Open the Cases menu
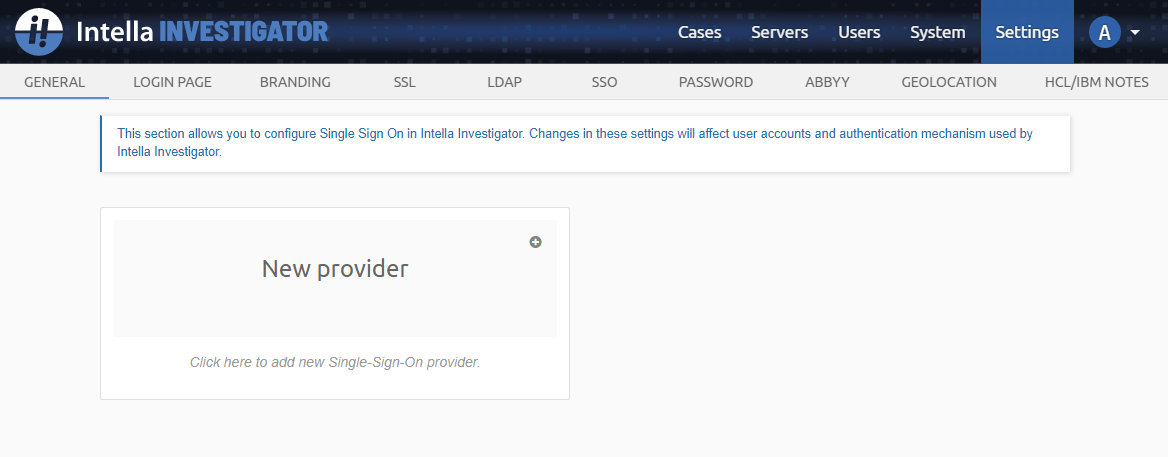Screen dimensions: 1168x457 point(699,32)
